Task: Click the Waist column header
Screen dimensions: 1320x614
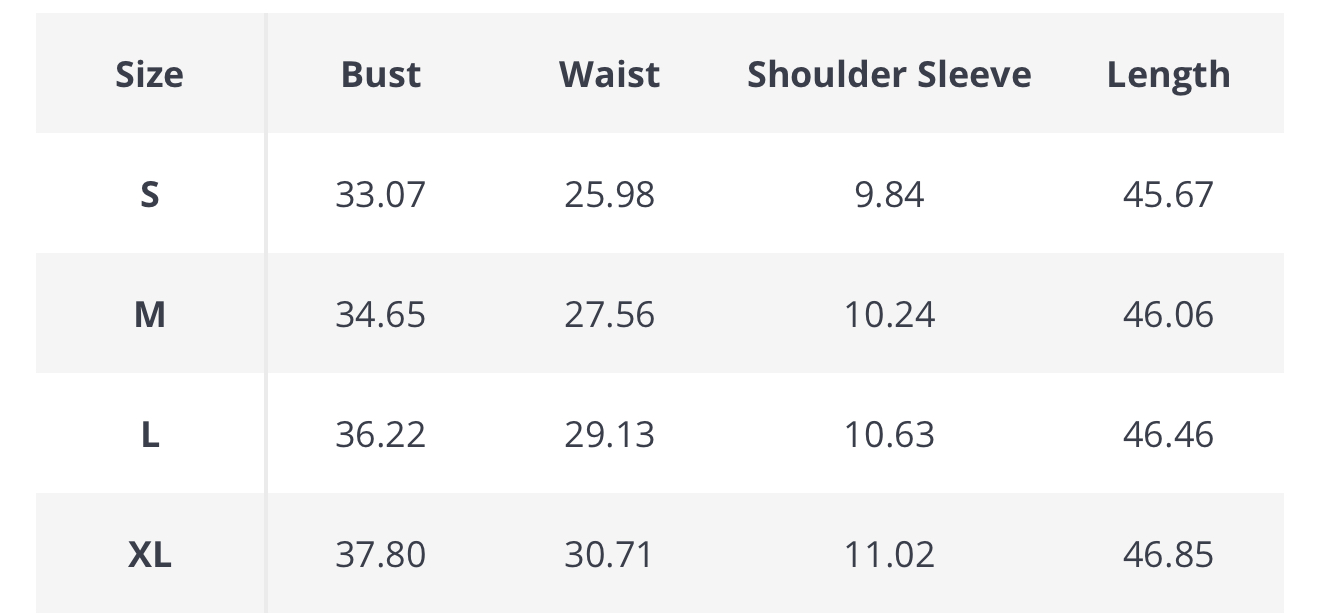Action: coord(609,75)
